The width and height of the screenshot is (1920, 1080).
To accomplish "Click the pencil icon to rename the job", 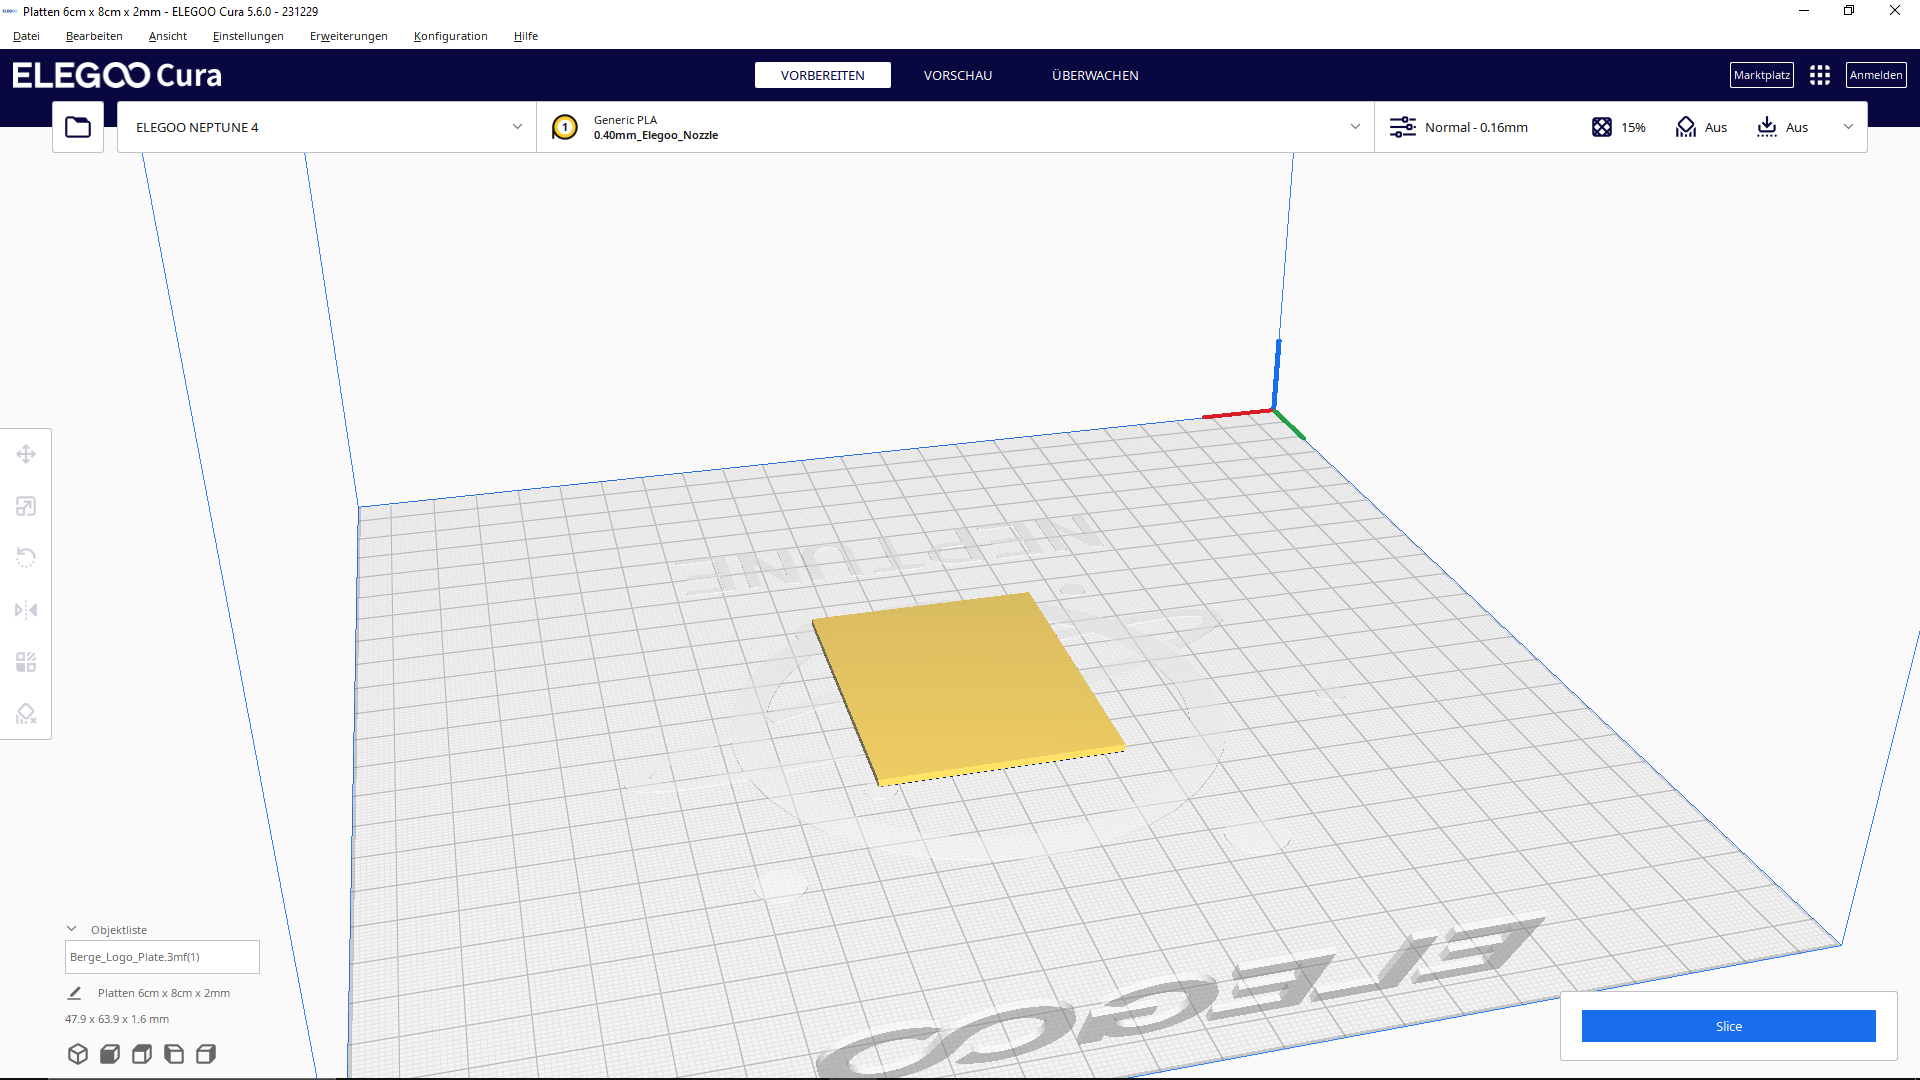I will [x=74, y=993].
